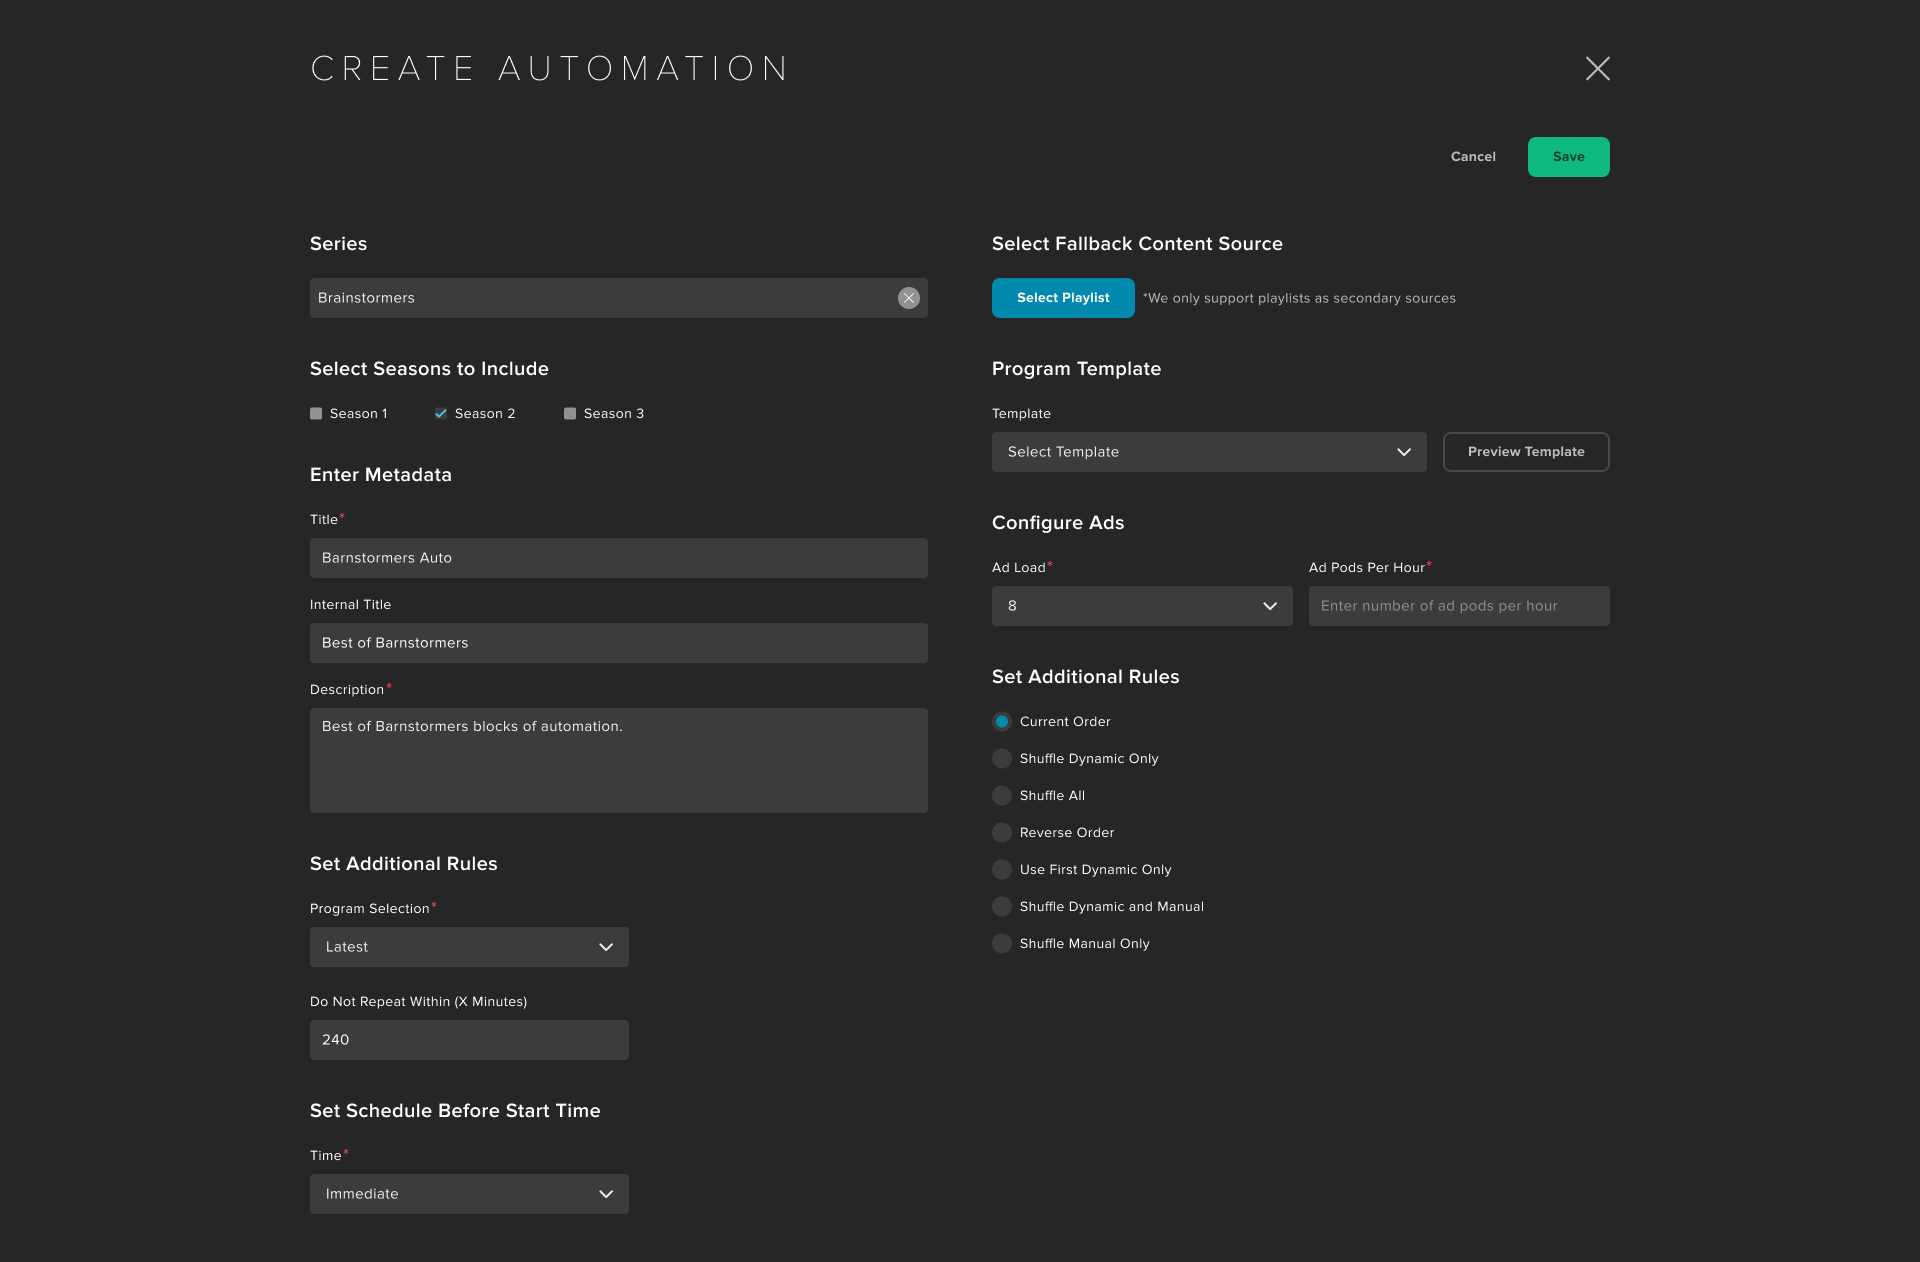
Task: Select Current Order radio option
Action: [x=1001, y=722]
